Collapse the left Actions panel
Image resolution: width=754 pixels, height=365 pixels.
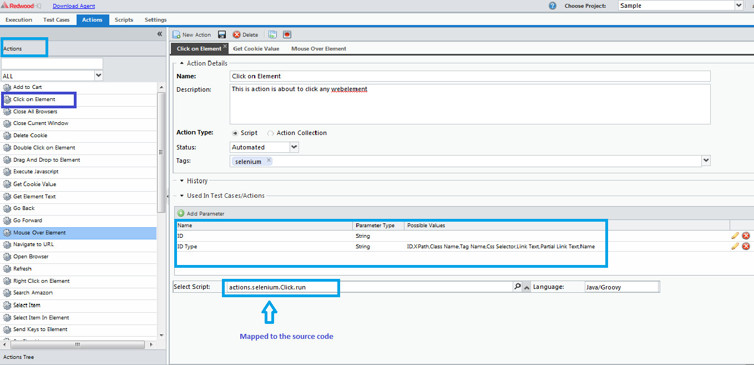160,34
